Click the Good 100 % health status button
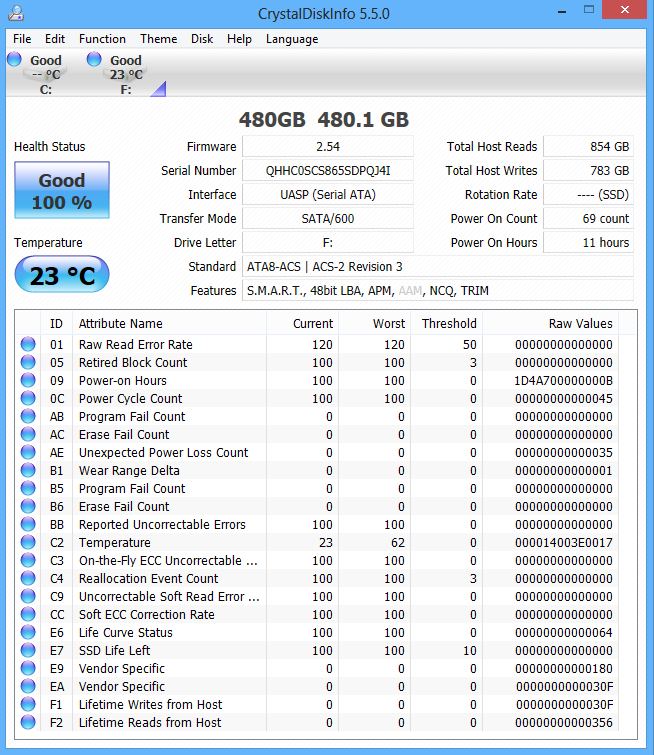 [x=62, y=190]
